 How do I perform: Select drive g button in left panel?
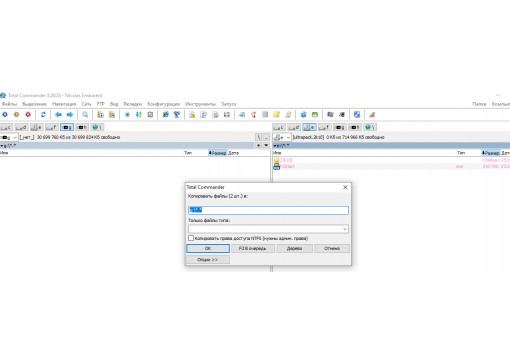tap(67, 127)
